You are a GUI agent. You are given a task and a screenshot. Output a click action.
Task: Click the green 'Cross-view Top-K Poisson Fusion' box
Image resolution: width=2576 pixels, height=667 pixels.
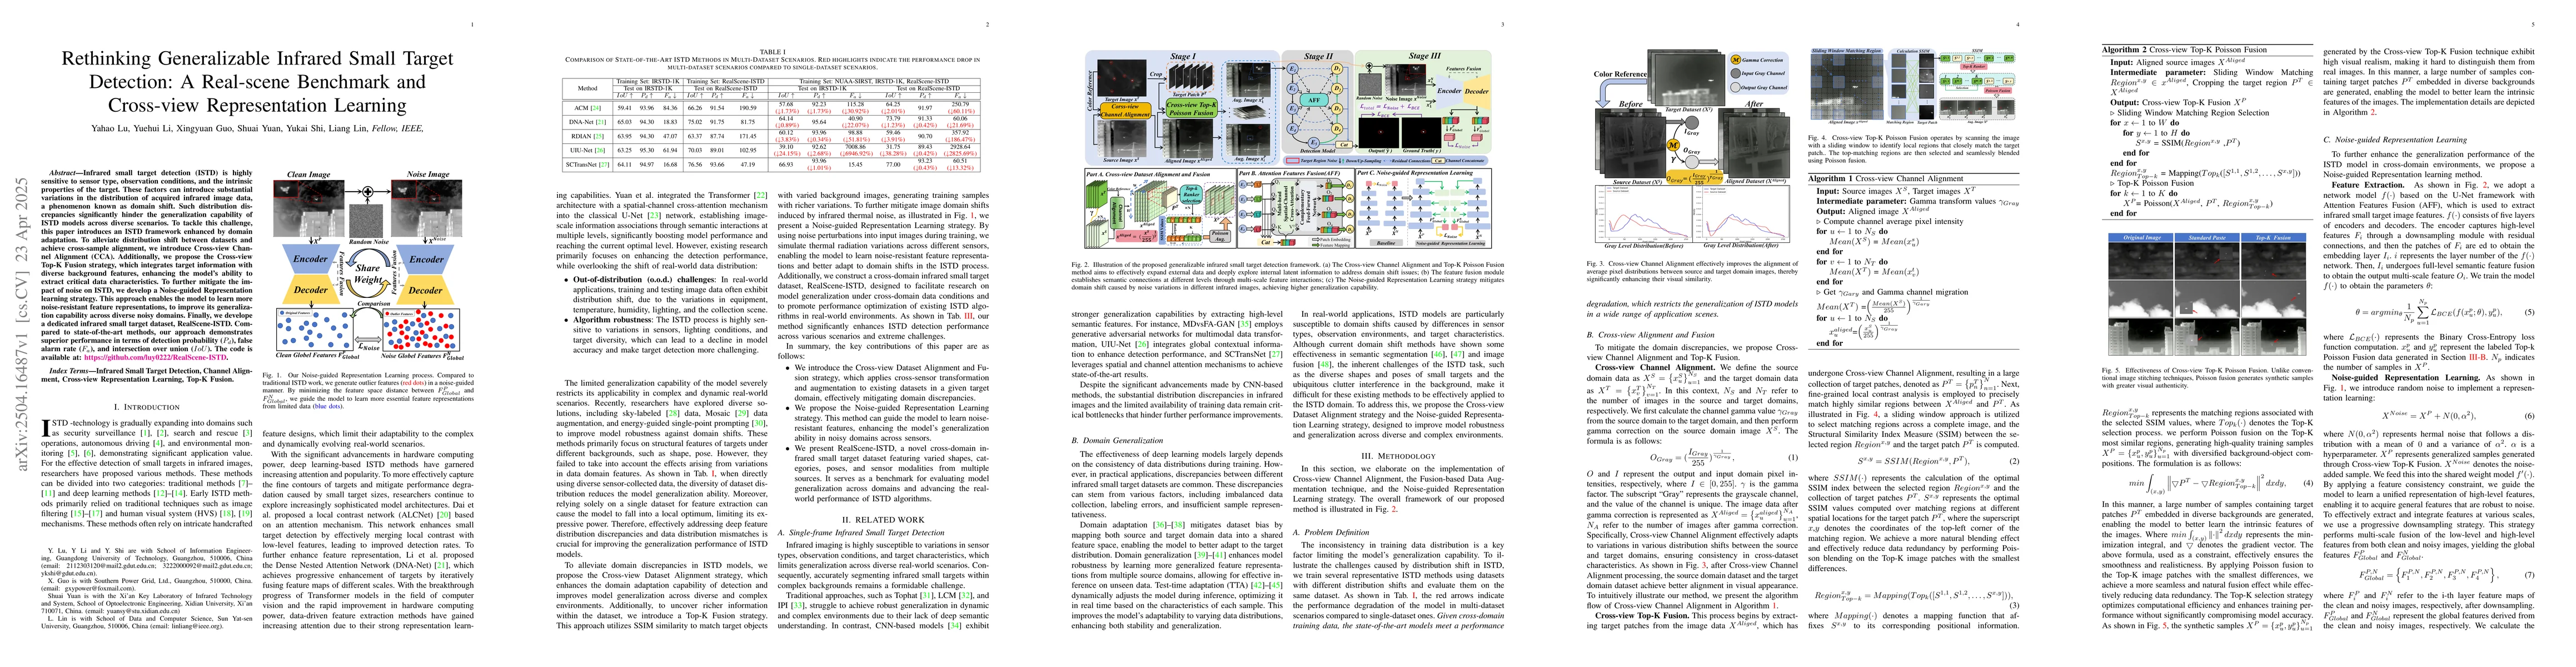(1192, 107)
